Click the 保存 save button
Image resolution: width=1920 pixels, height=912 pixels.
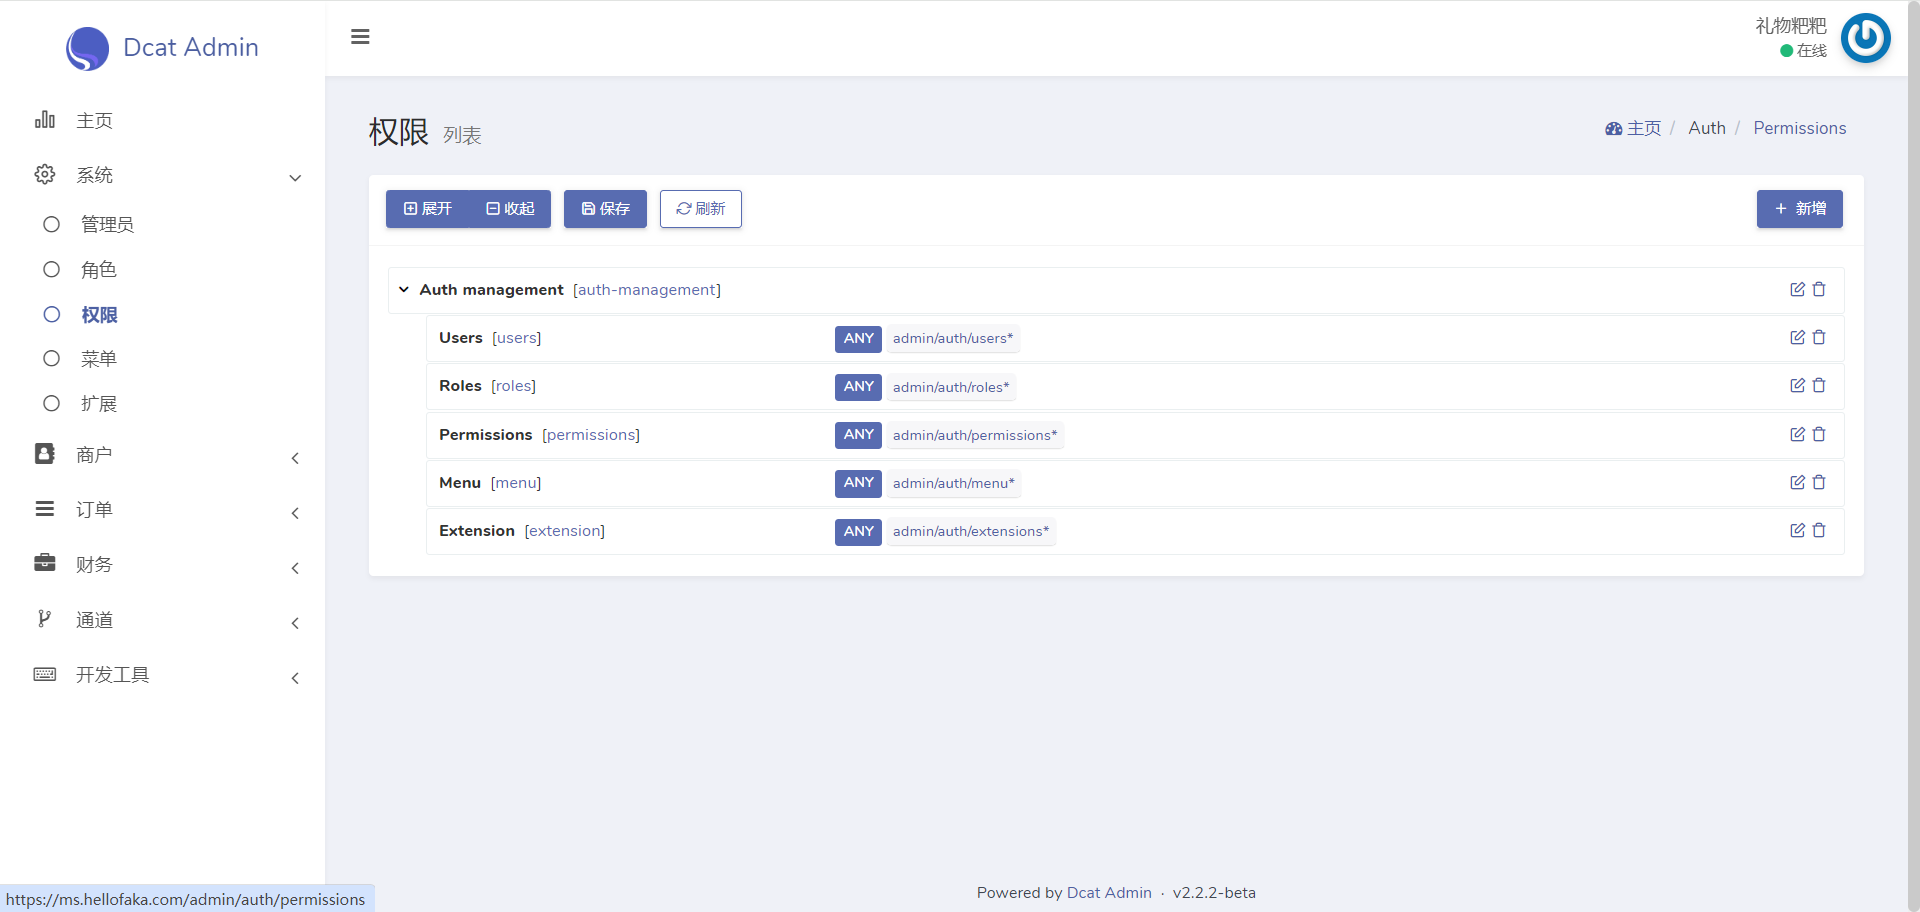point(605,209)
